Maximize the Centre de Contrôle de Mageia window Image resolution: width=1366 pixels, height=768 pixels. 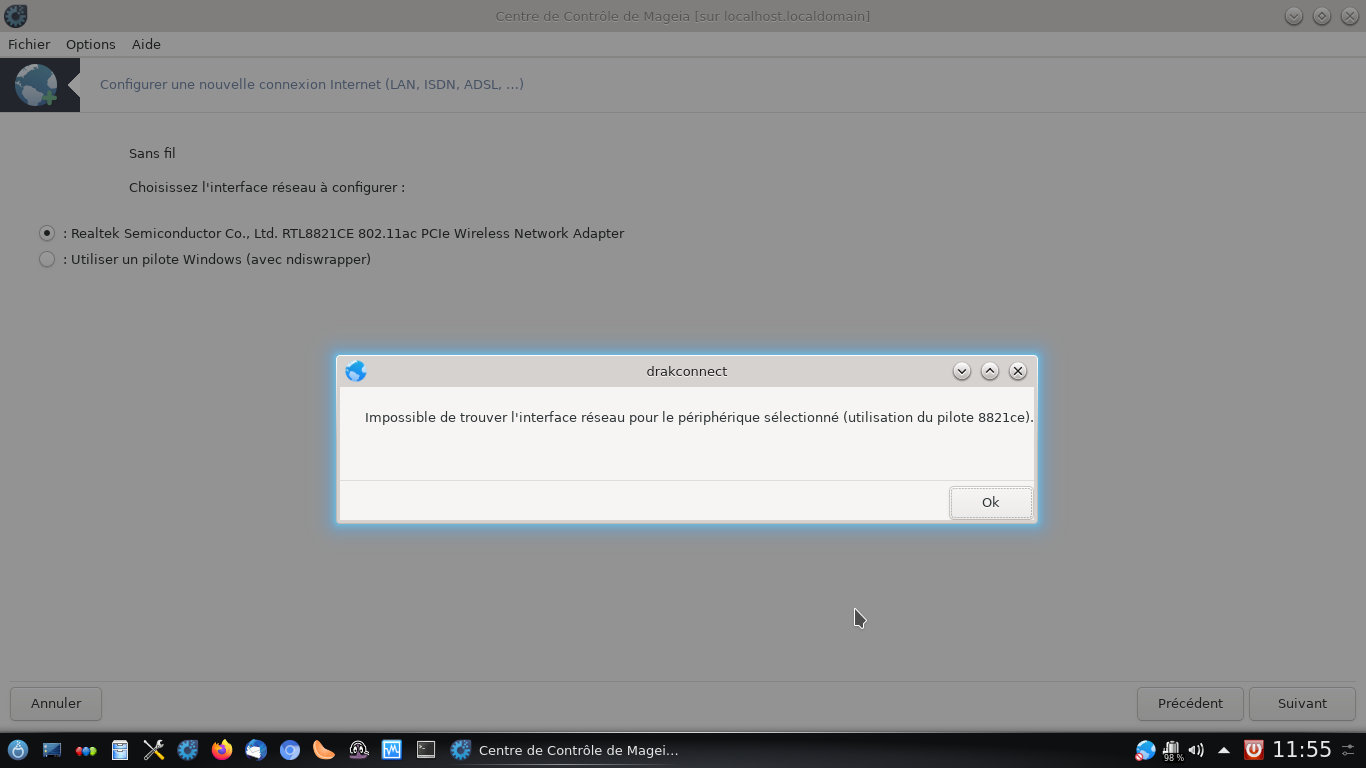tap(1322, 16)
